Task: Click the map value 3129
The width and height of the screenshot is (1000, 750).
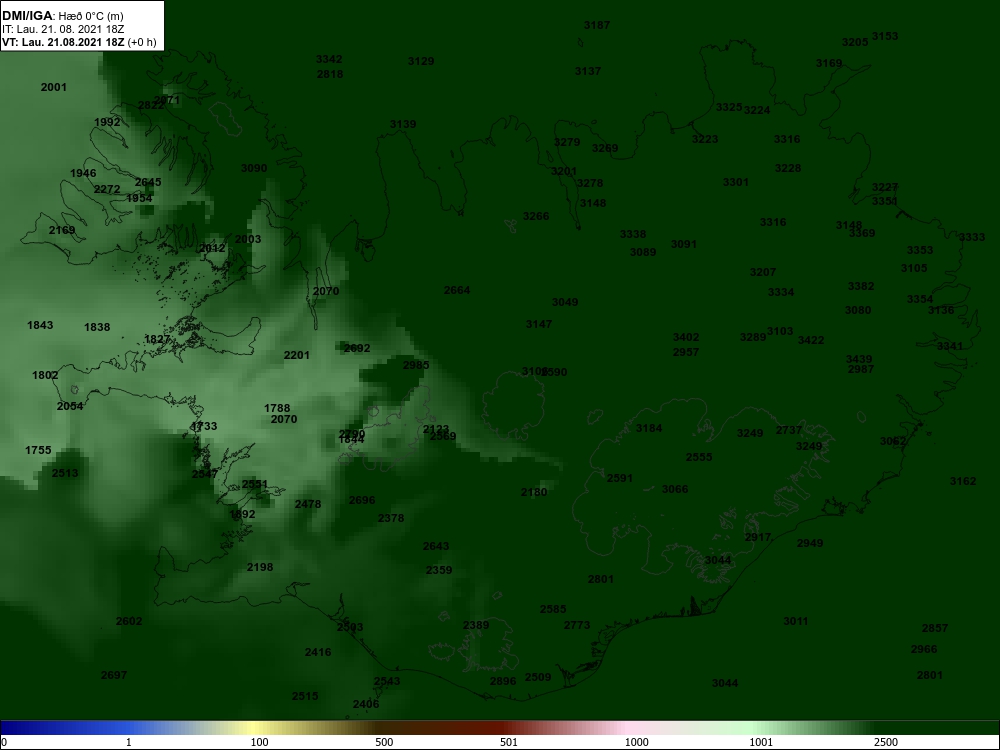Action: coord(421,61)
